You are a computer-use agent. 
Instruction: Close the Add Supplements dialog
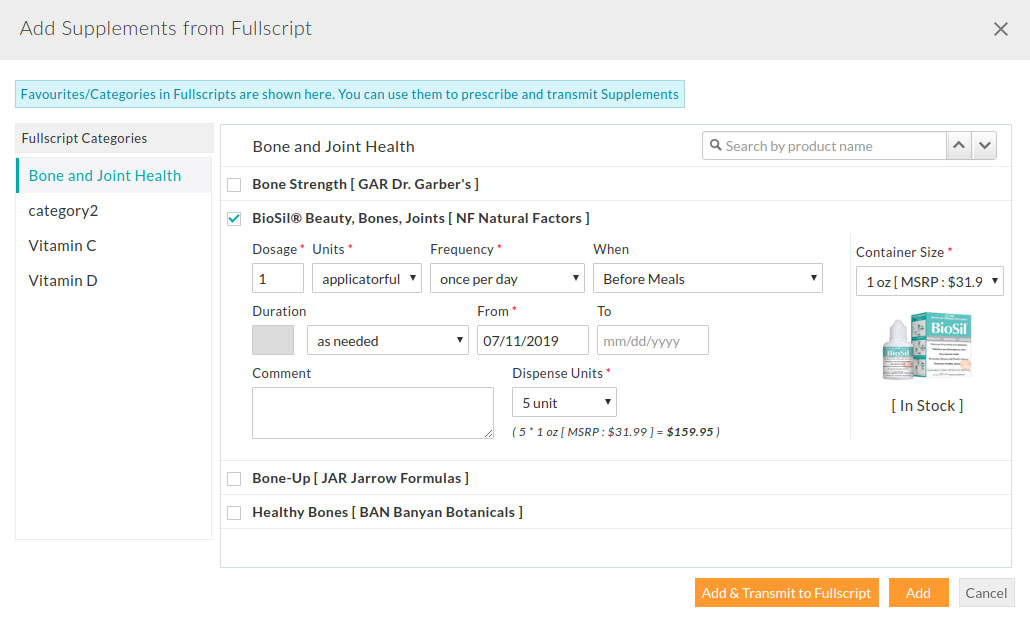[x=1001, y=29]
